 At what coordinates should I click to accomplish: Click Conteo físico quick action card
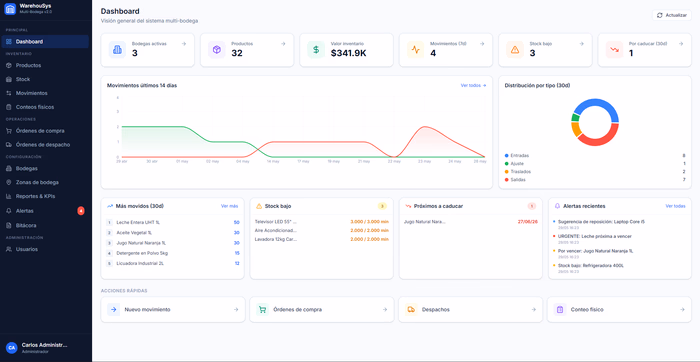point(620,309)
